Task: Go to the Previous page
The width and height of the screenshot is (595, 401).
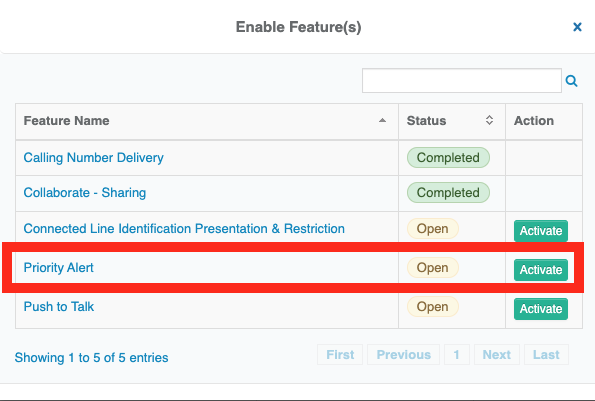Action: 403,355
